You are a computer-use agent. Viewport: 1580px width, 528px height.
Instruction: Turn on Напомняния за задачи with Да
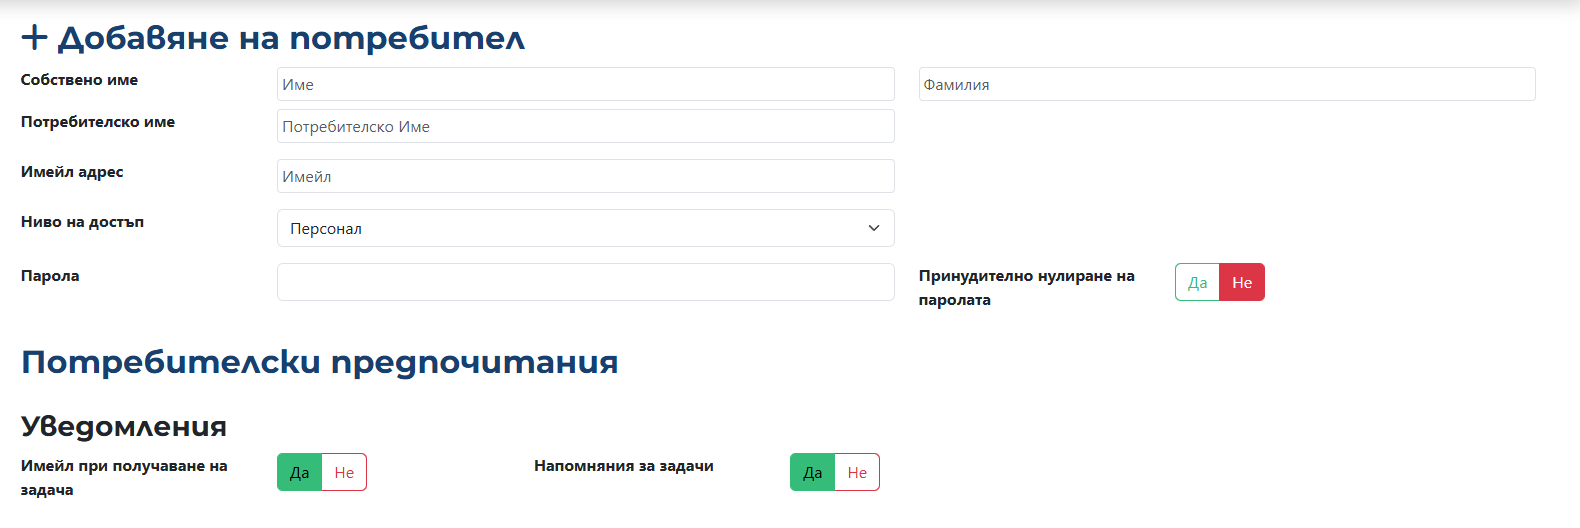coord(812,472)
